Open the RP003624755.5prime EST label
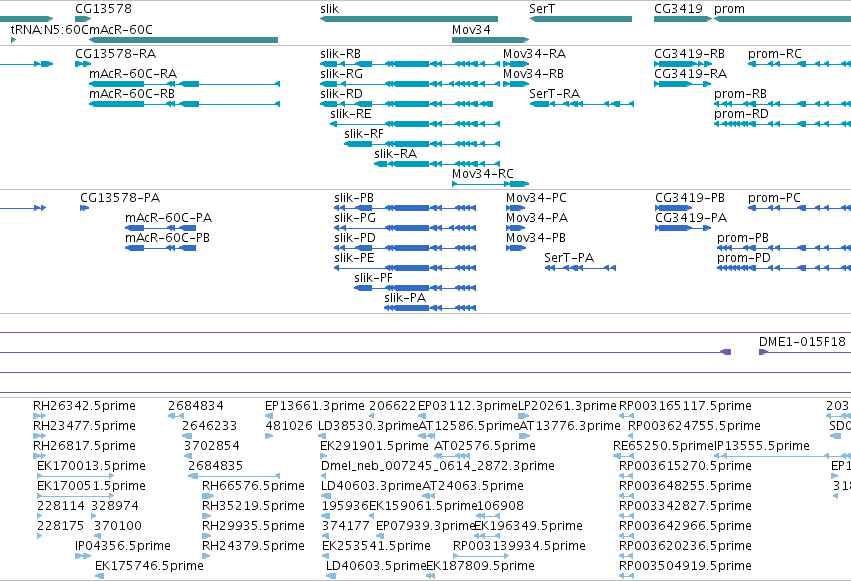The height and width of the screenshot is (581, 851). tap(694, 426)
